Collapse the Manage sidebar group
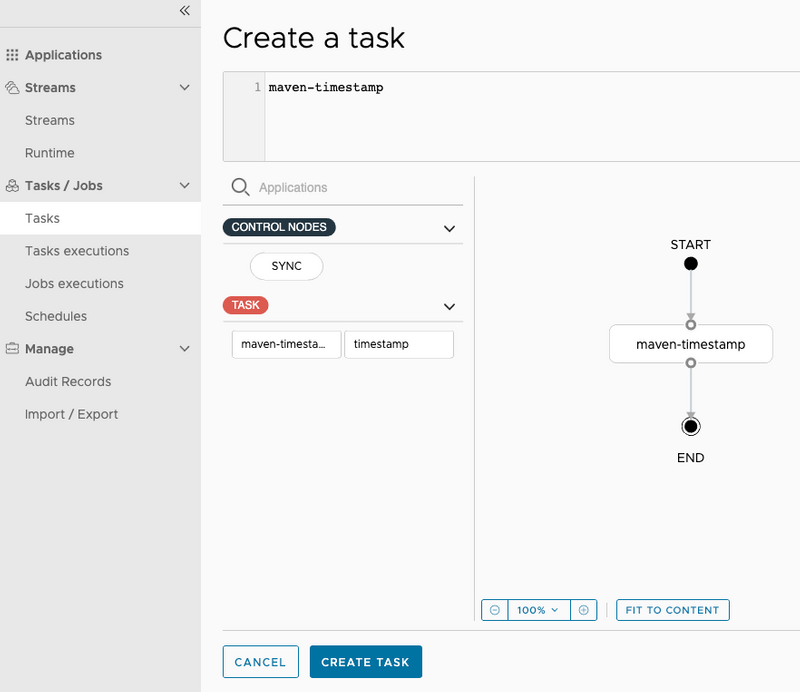The height and width of the screenshot is (692, 800). (184, 348)
